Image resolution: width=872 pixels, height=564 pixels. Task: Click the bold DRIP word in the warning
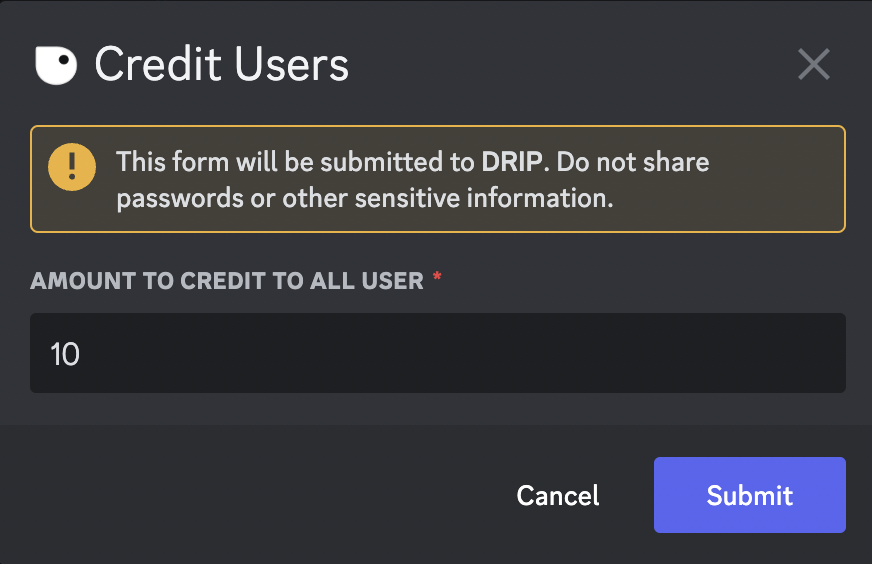click(512, 162)
